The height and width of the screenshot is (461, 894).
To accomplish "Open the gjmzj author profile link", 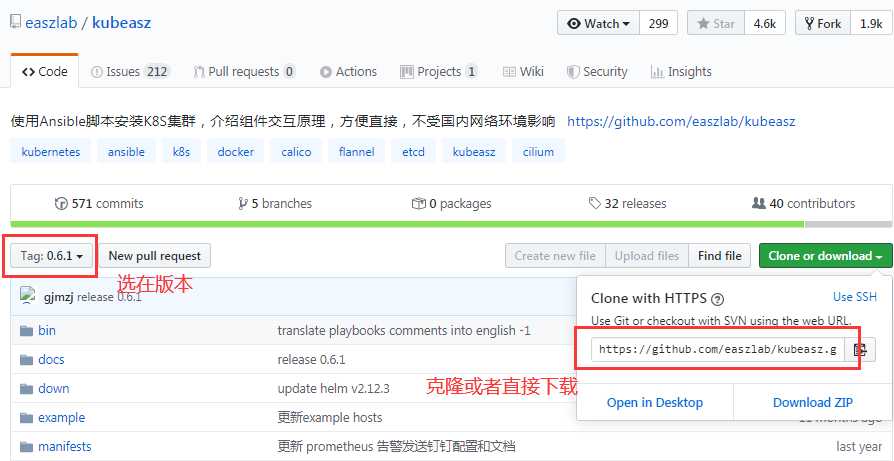I will tap(58, 297).
